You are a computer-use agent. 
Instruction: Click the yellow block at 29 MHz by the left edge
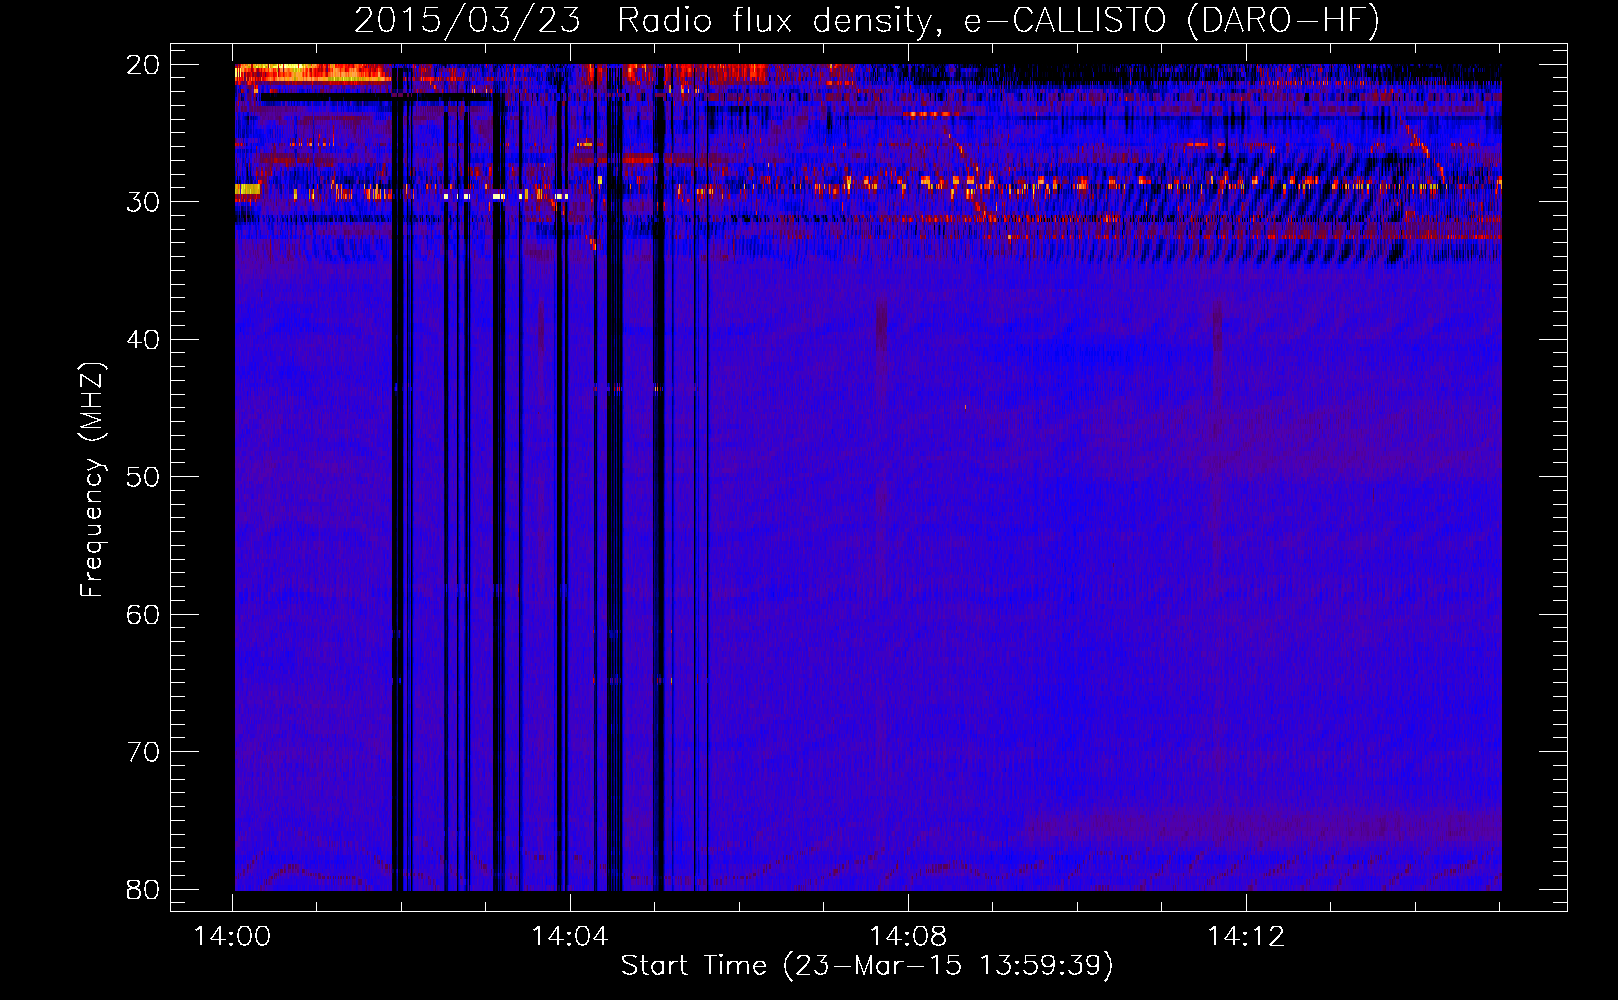pos(247,189)
